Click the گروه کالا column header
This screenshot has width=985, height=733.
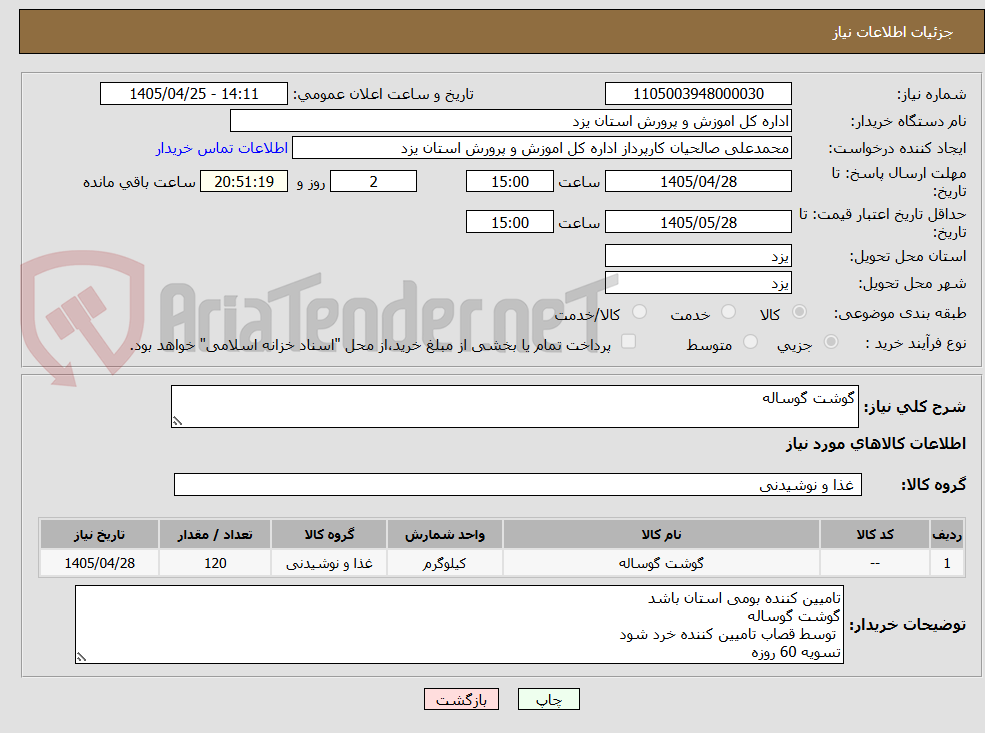click(329, 535)
